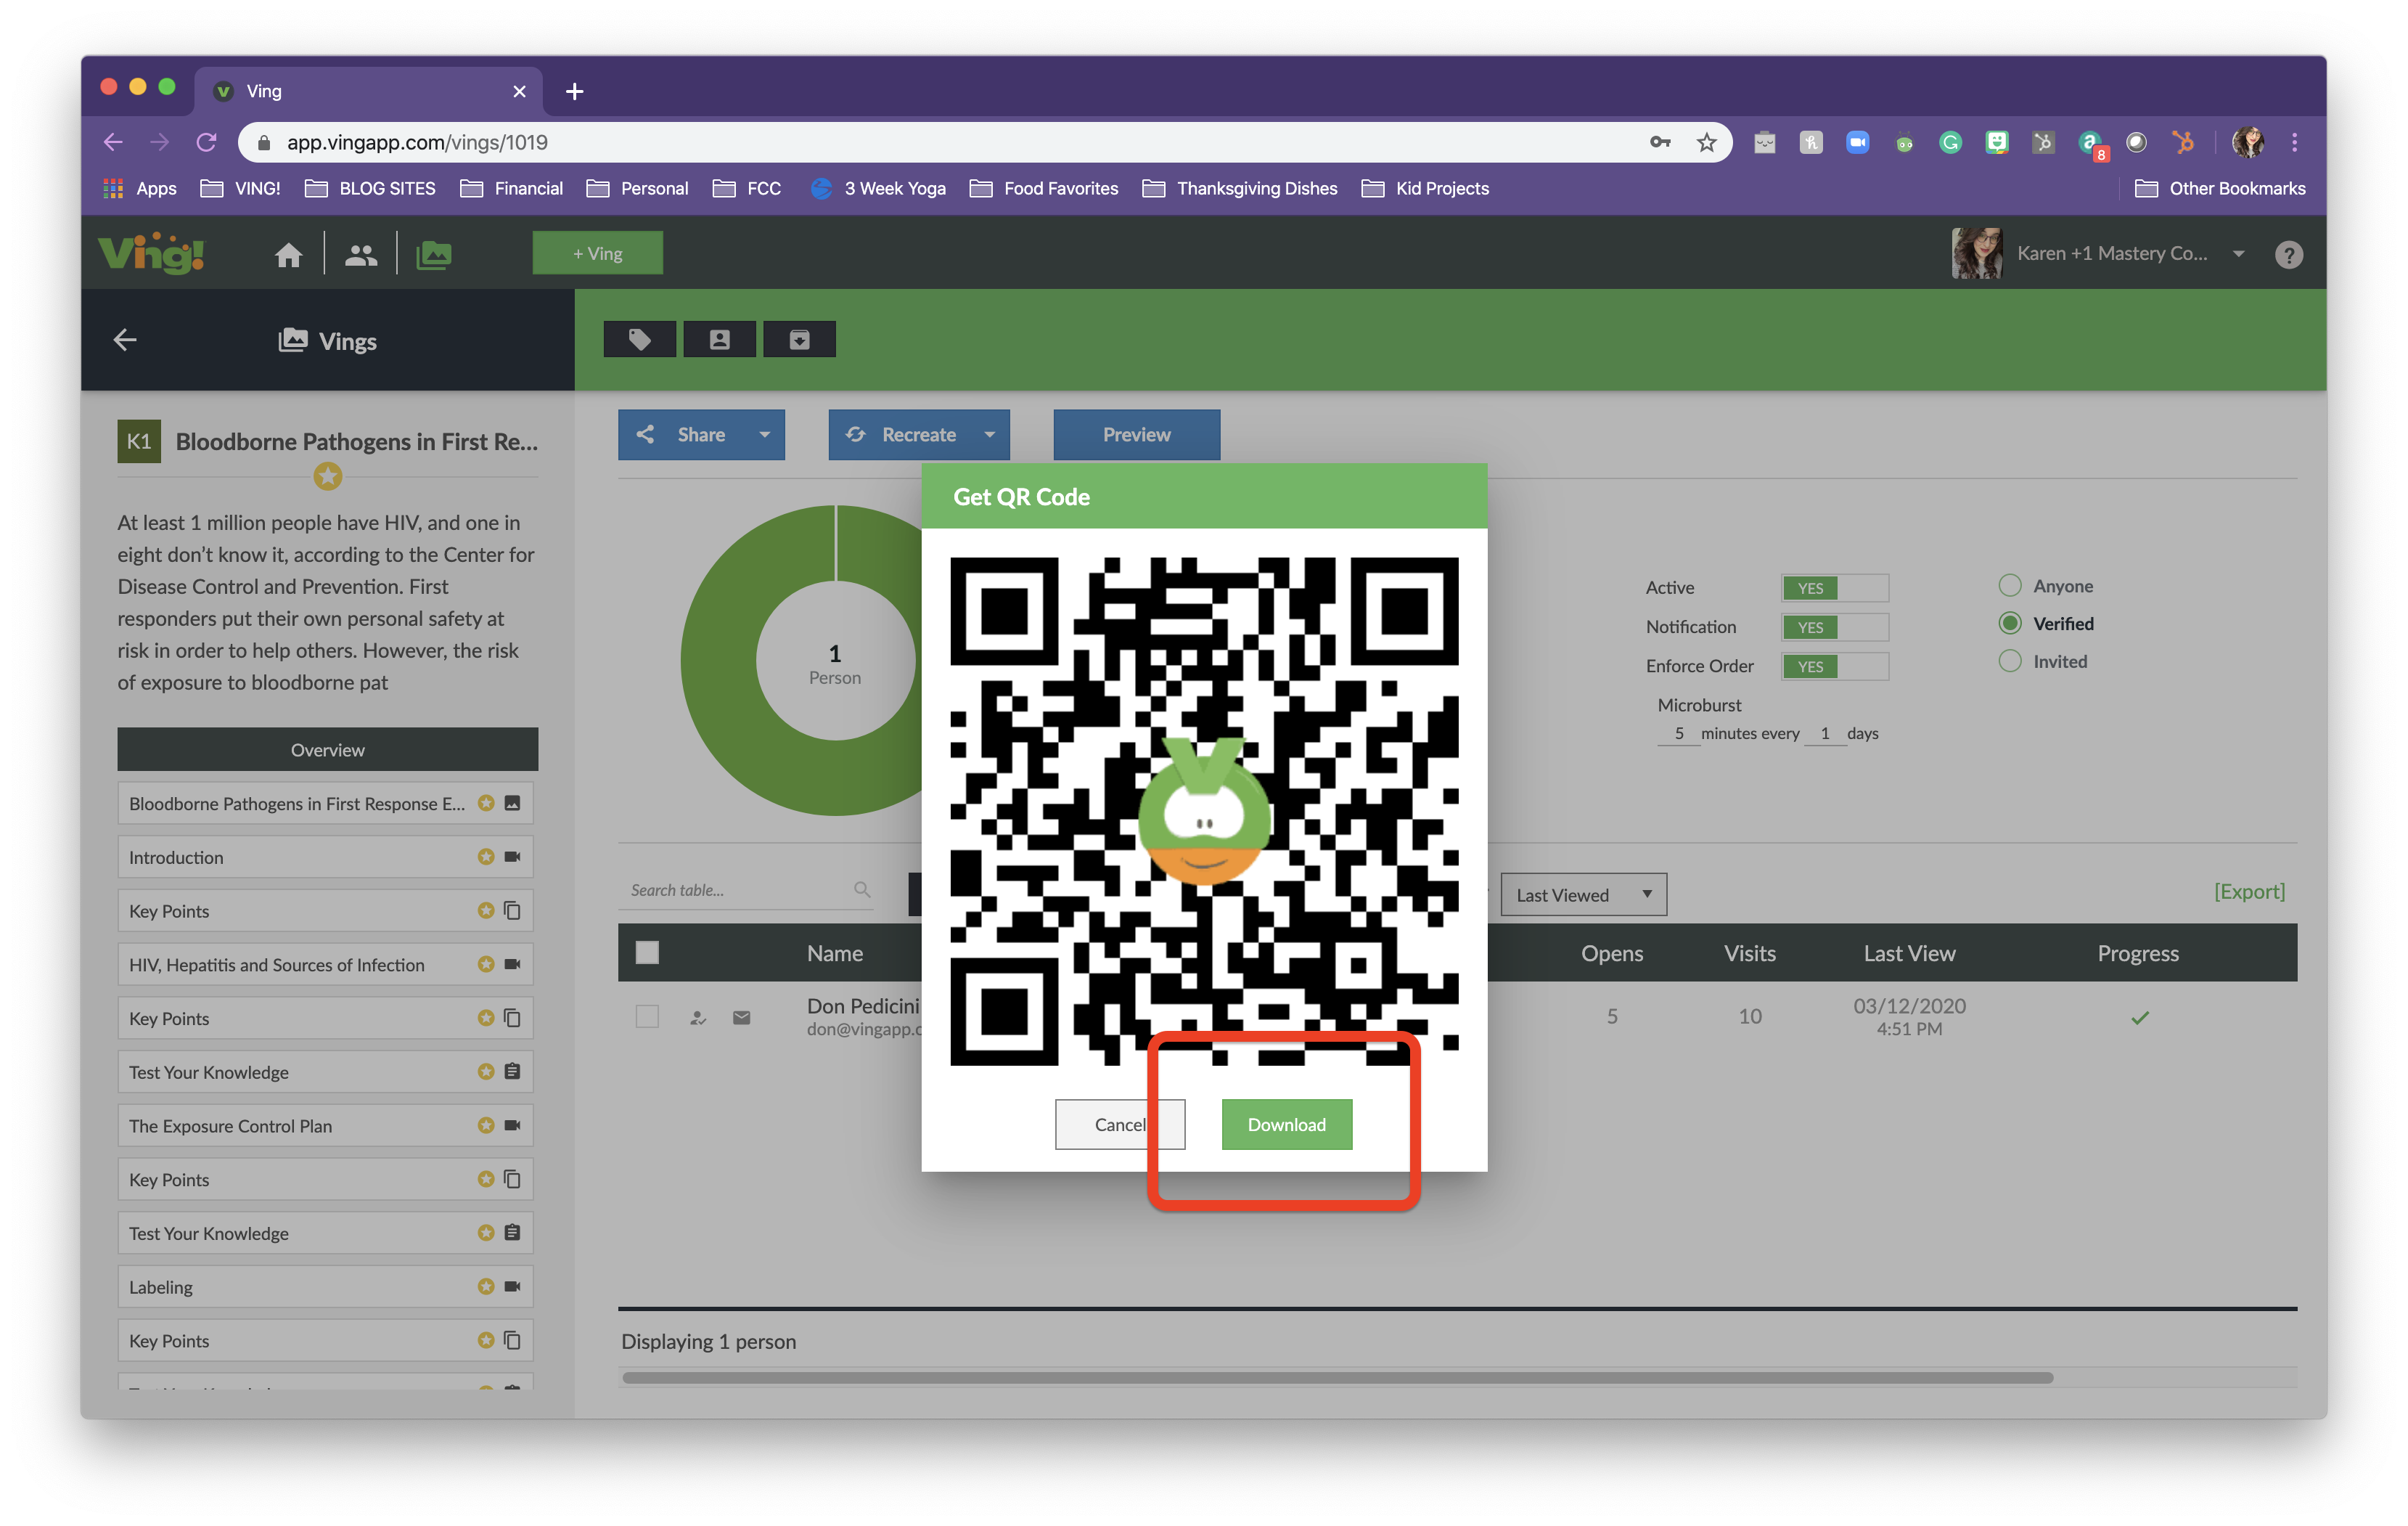Open the contacts people icon in header
2408x1526 pixels.
tap(361, 254)
